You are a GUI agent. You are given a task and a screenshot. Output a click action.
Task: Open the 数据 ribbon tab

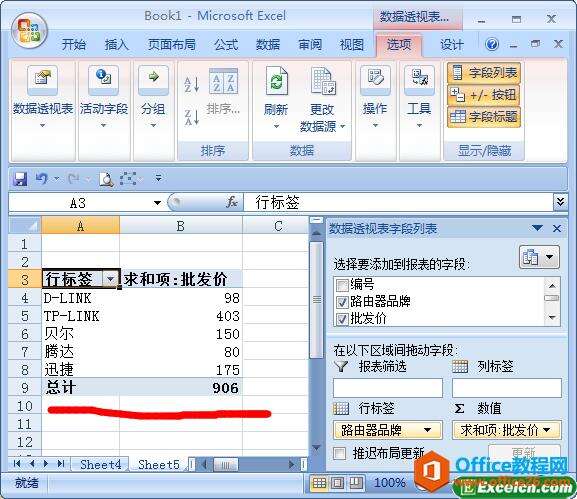[268, 45]
